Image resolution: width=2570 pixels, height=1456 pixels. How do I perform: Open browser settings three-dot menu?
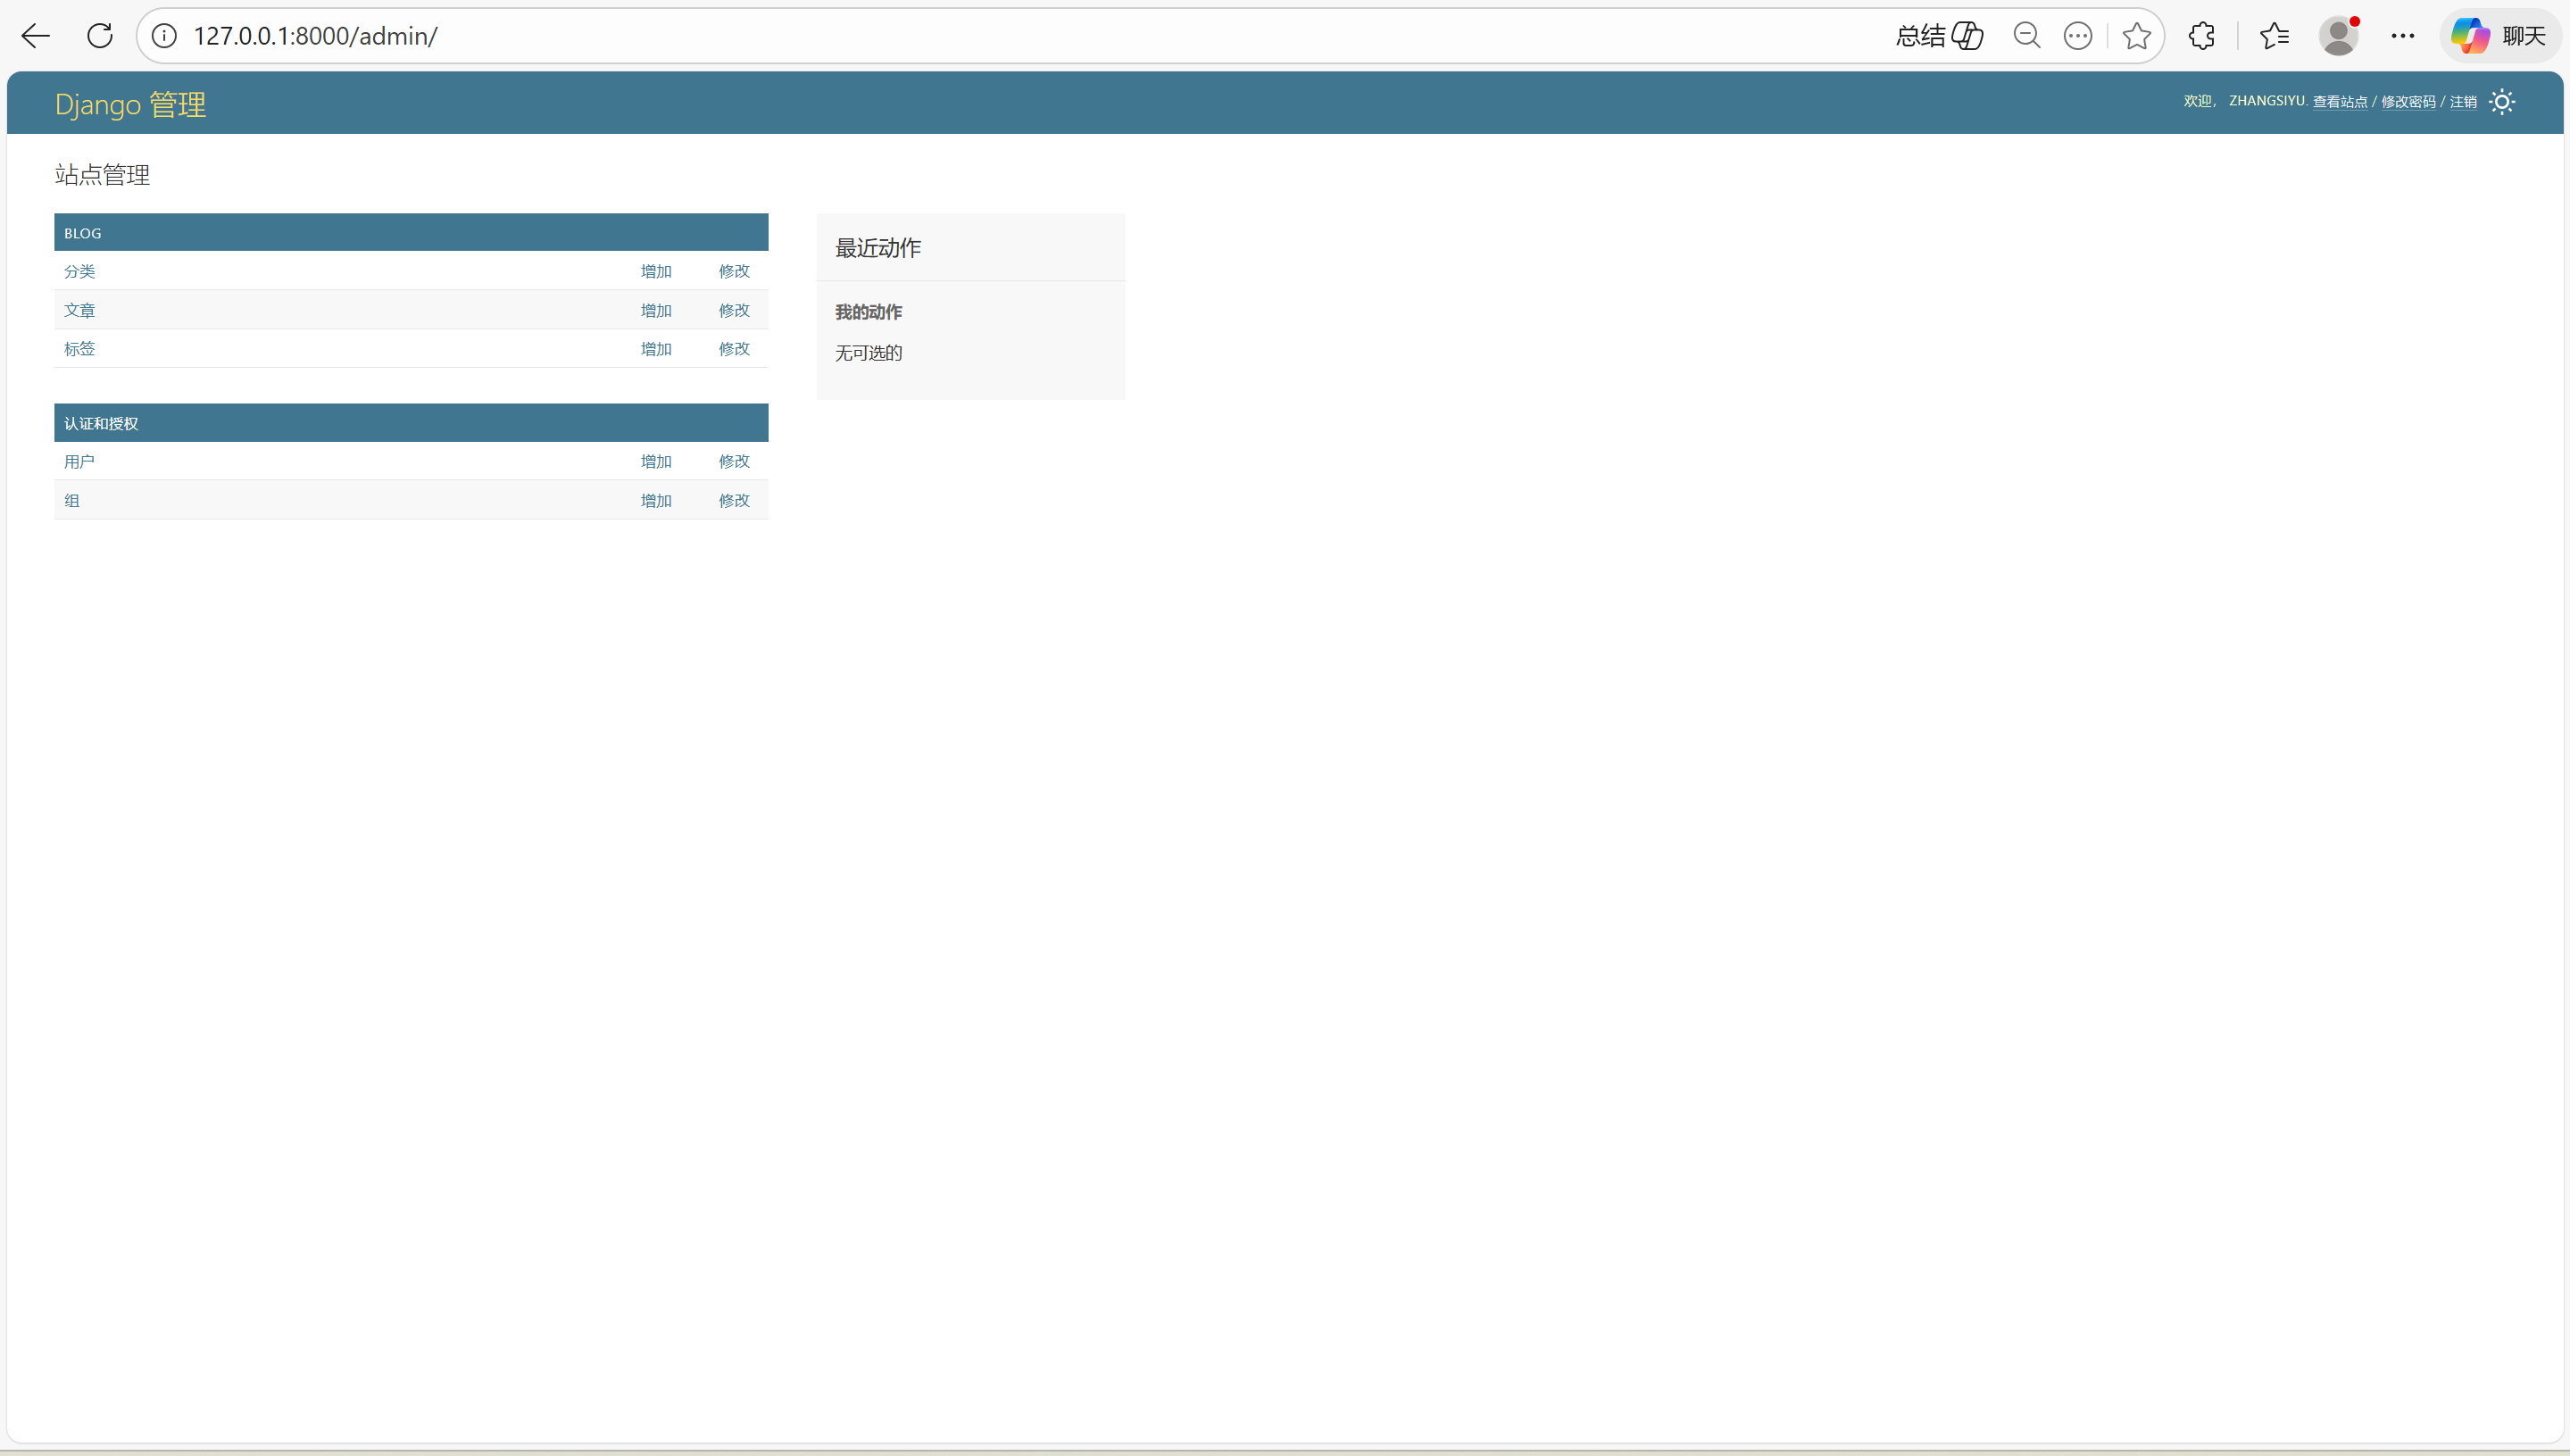pyautogui.click(x=2402, y=36)
